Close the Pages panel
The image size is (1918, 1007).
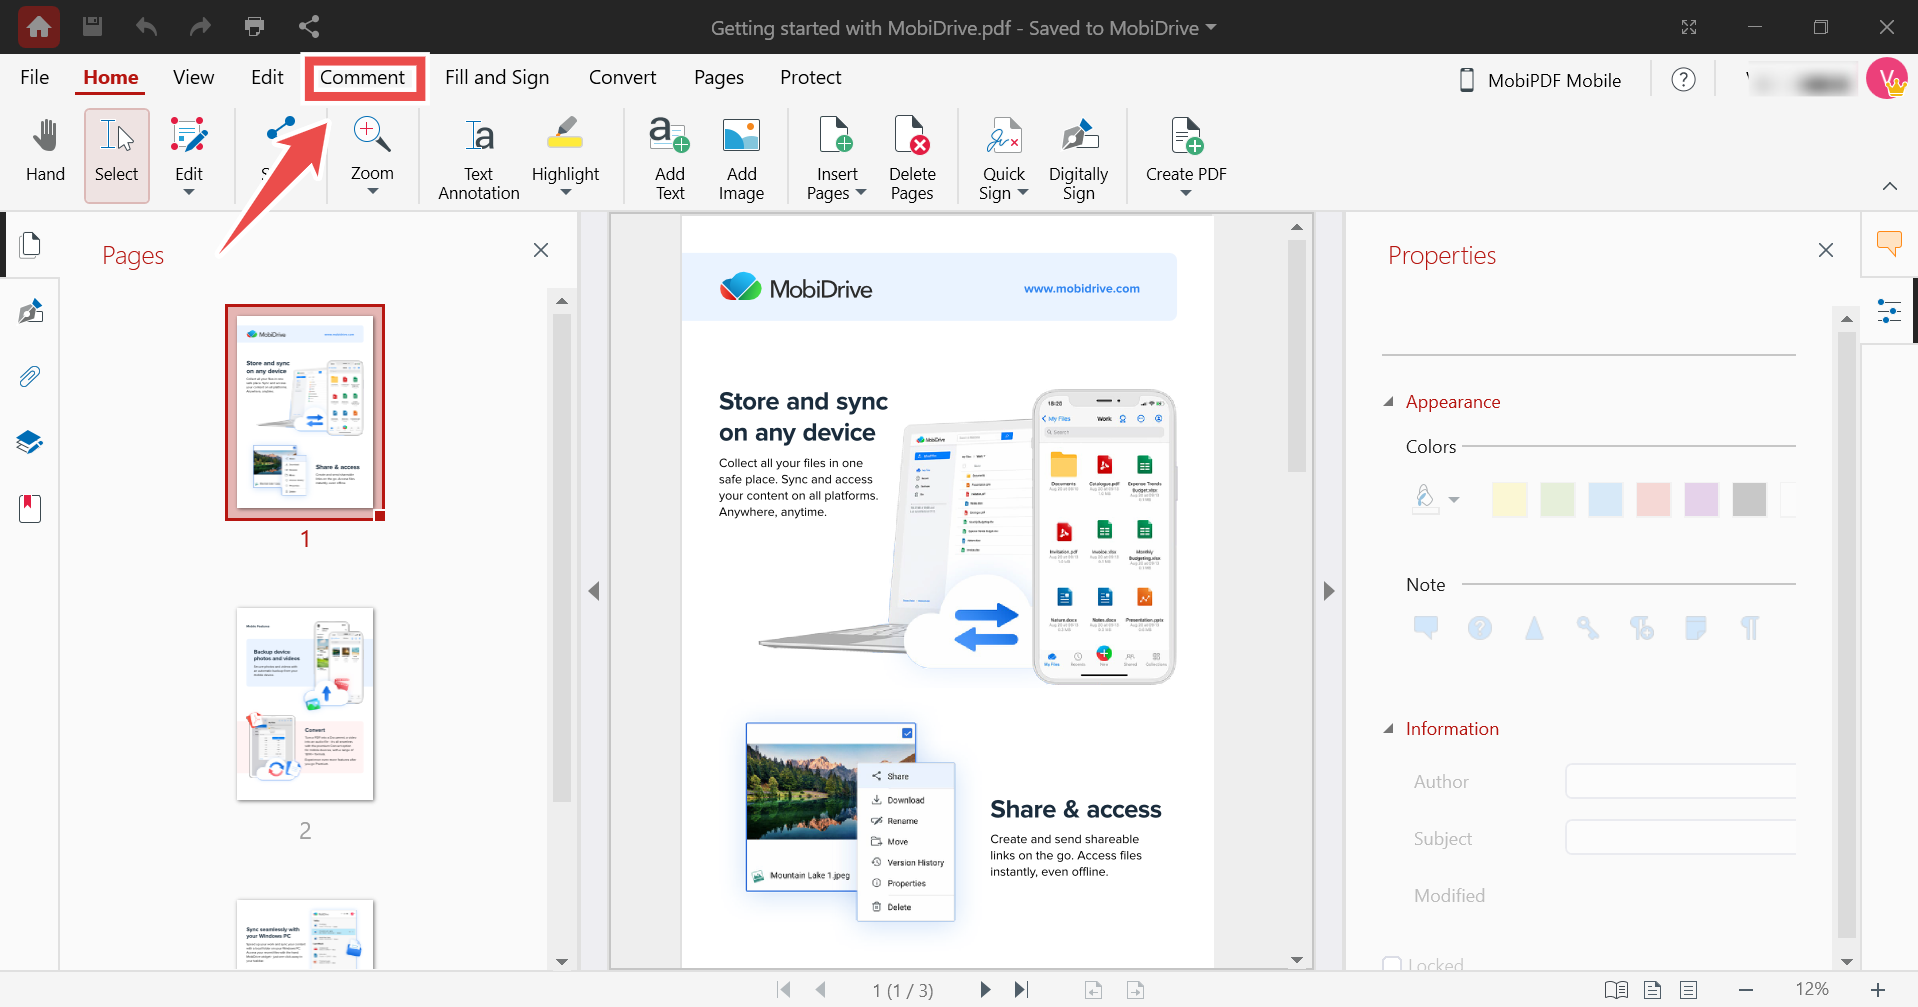[x=541, y=250]
